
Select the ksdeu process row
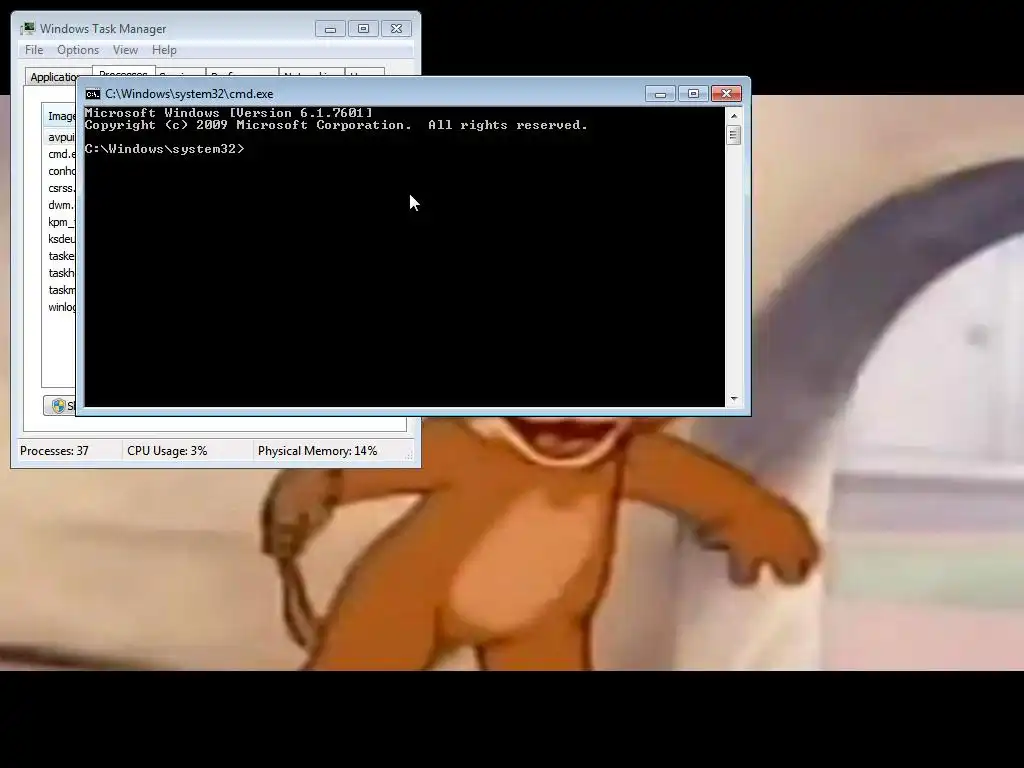coord(59,239)
